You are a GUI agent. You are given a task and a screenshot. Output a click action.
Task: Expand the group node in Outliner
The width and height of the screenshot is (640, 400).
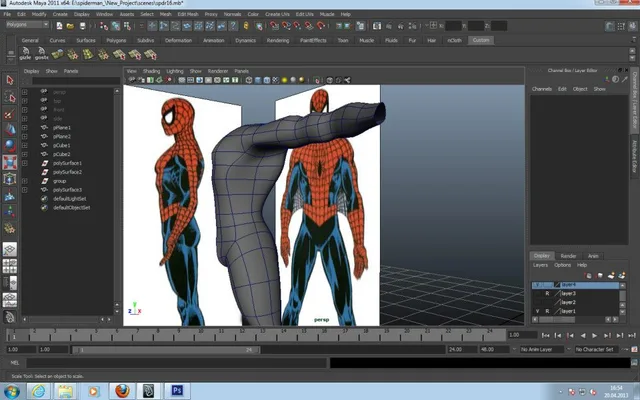25,181
